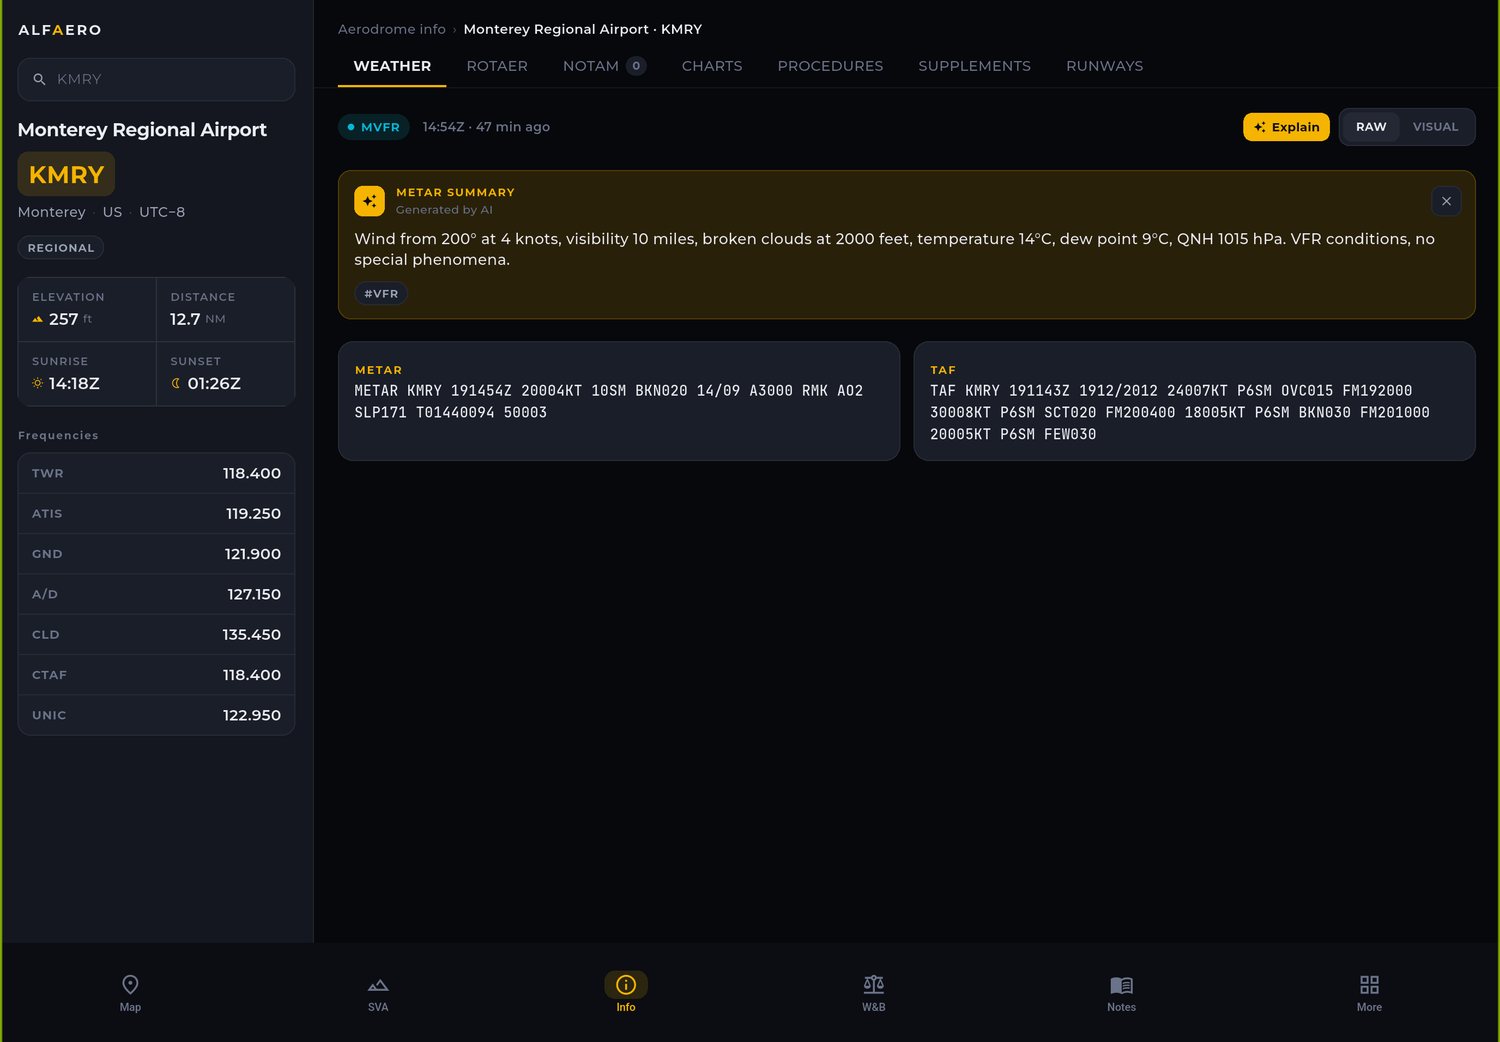Click the NOTAM count badge 0
The image size is (1500, 1042).
[636, 66]
